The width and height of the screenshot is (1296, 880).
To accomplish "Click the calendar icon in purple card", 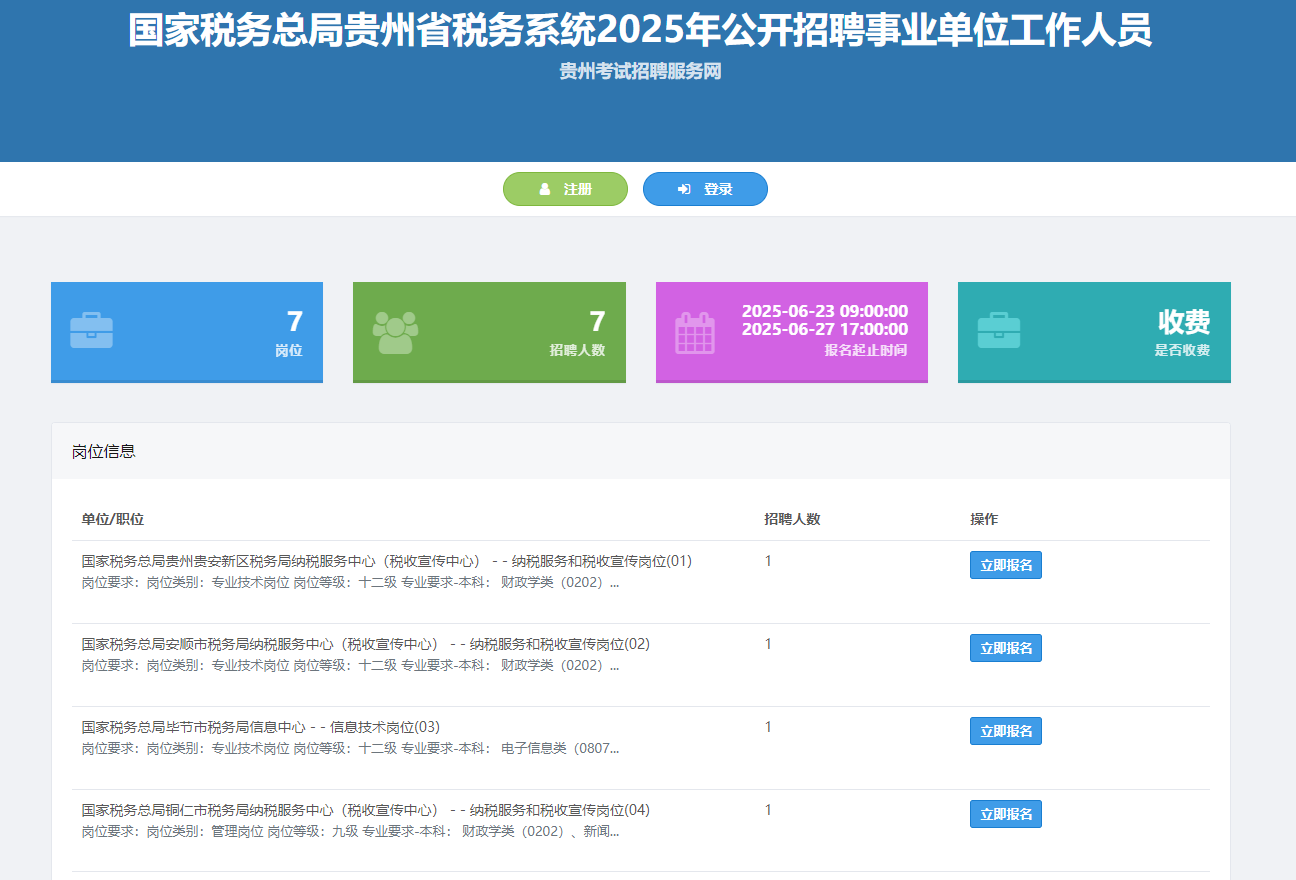I will tap(695, 332).
